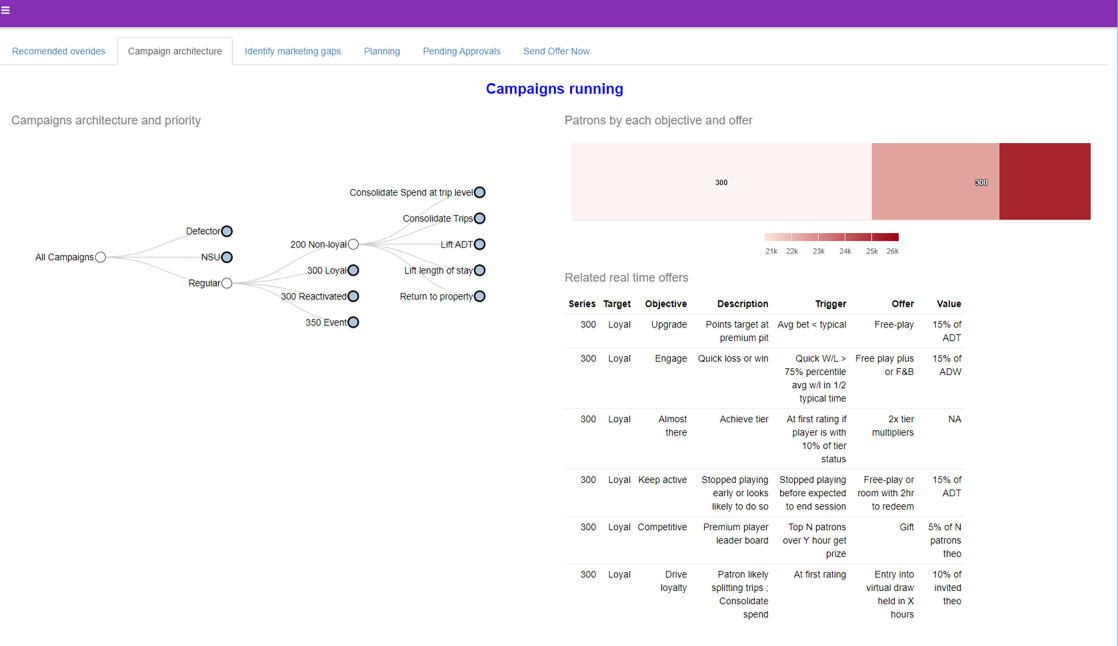Click the 'Quick loss or win' description
This screenshot has width=1118, height=646.
733,359
